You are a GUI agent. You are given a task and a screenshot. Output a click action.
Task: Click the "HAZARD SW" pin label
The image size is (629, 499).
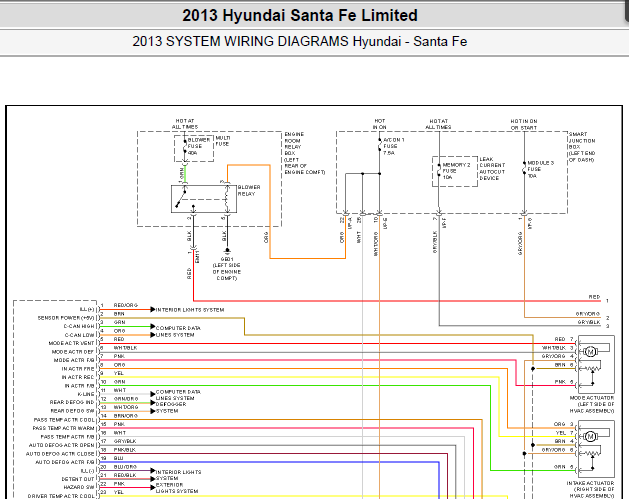(79, 487)
